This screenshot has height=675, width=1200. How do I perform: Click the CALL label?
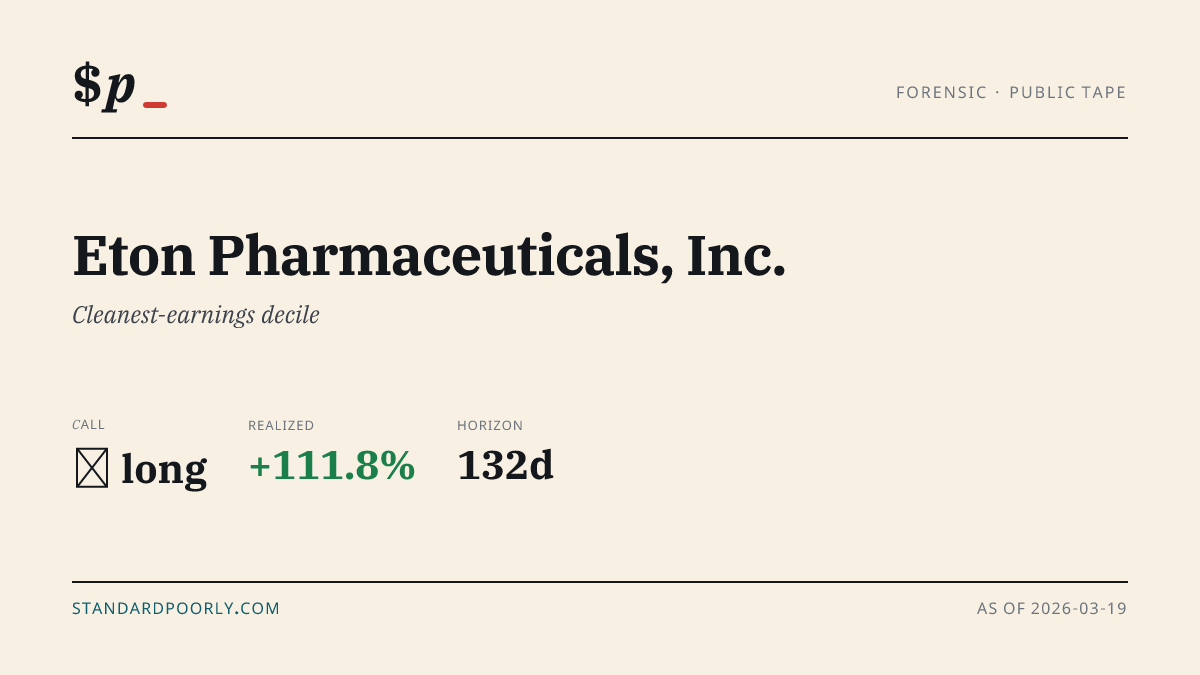point(88,425)
